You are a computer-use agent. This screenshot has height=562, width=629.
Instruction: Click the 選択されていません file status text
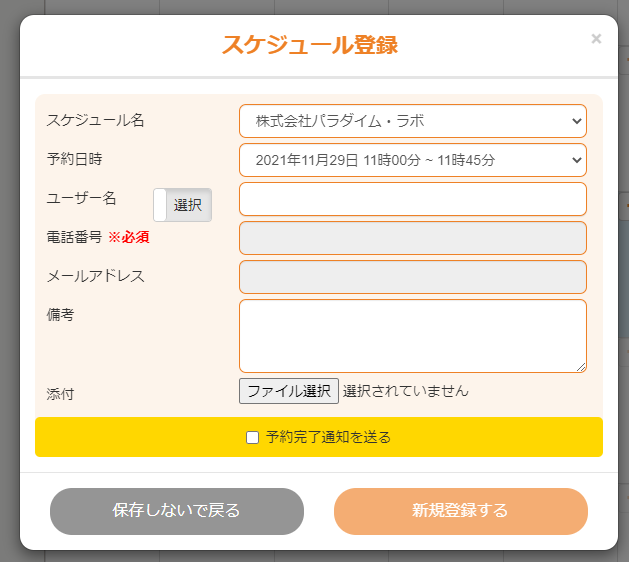pos(405,391)
